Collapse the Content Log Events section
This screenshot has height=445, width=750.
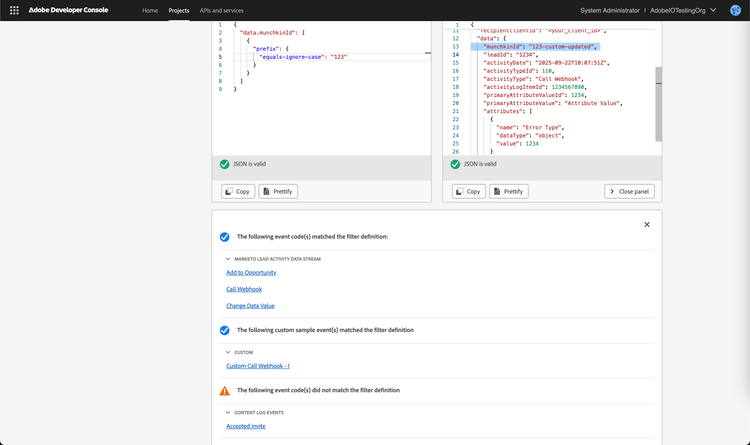pyautogui.click(x=228, y=412)
